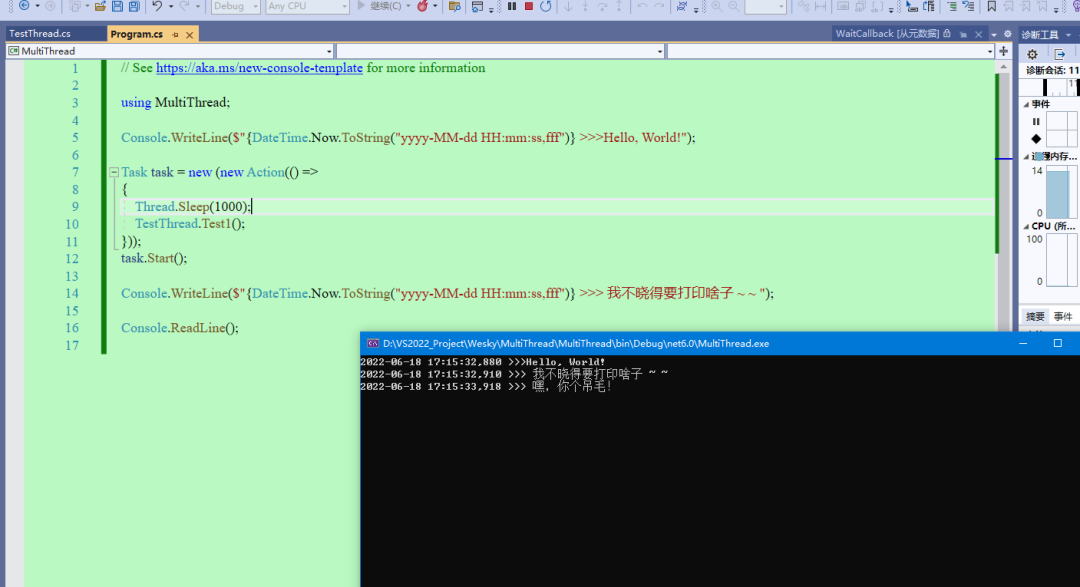
Task: Select the 事件 tab in Diagnostic Tools
Action: [x=1063, y=316]
